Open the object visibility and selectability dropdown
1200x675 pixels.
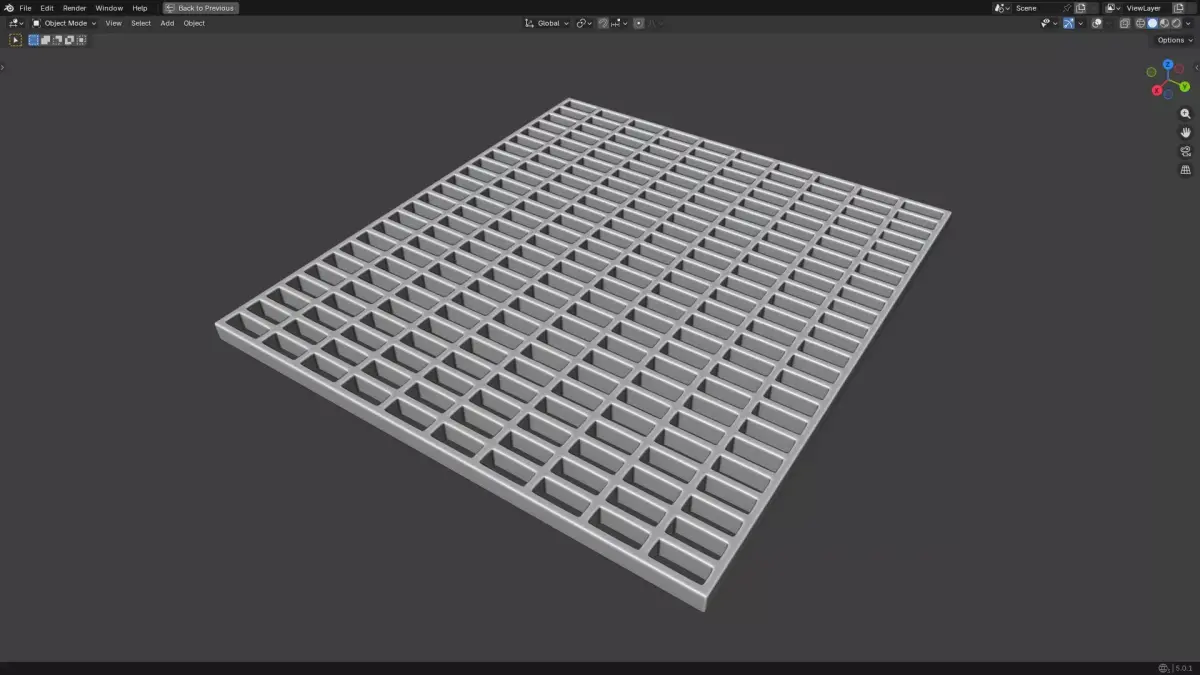coord(1049,23)
